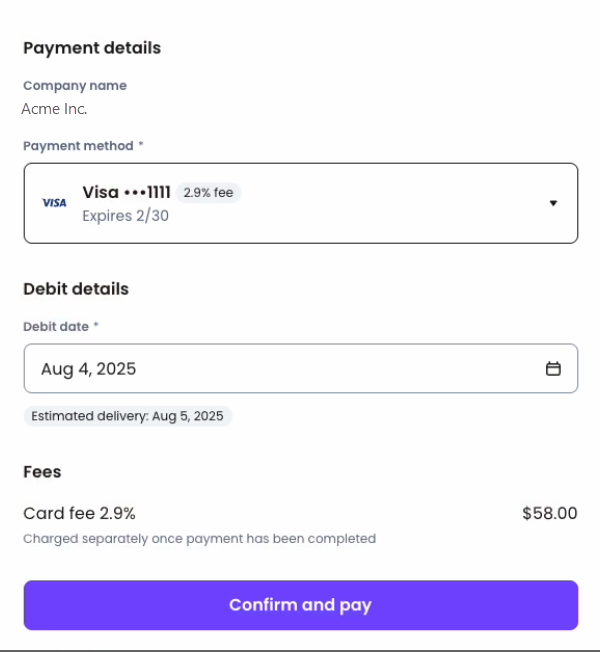Click the Expires 2/30 text
The height and width of the screenshot is (652, 600).
point(125,215)
